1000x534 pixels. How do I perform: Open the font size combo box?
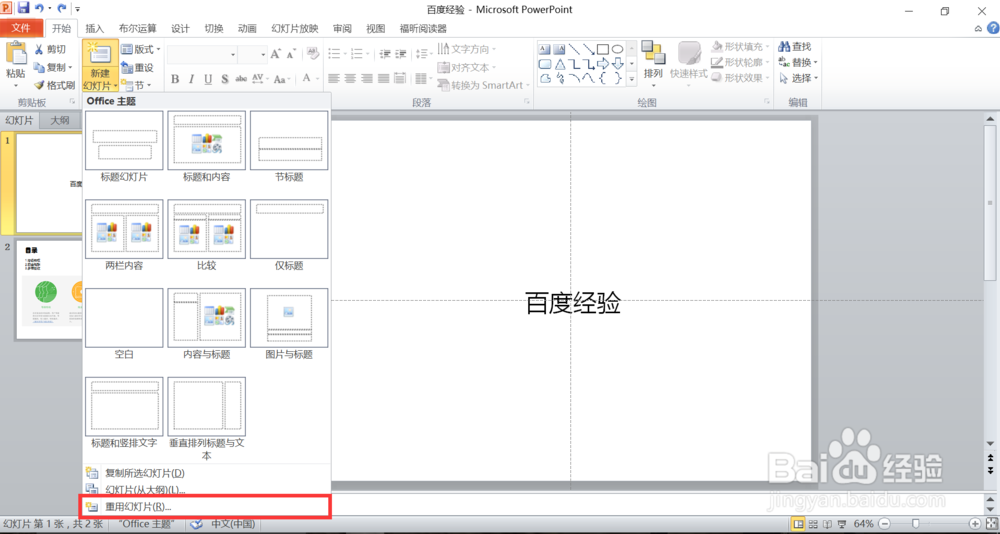pos(253,55)
